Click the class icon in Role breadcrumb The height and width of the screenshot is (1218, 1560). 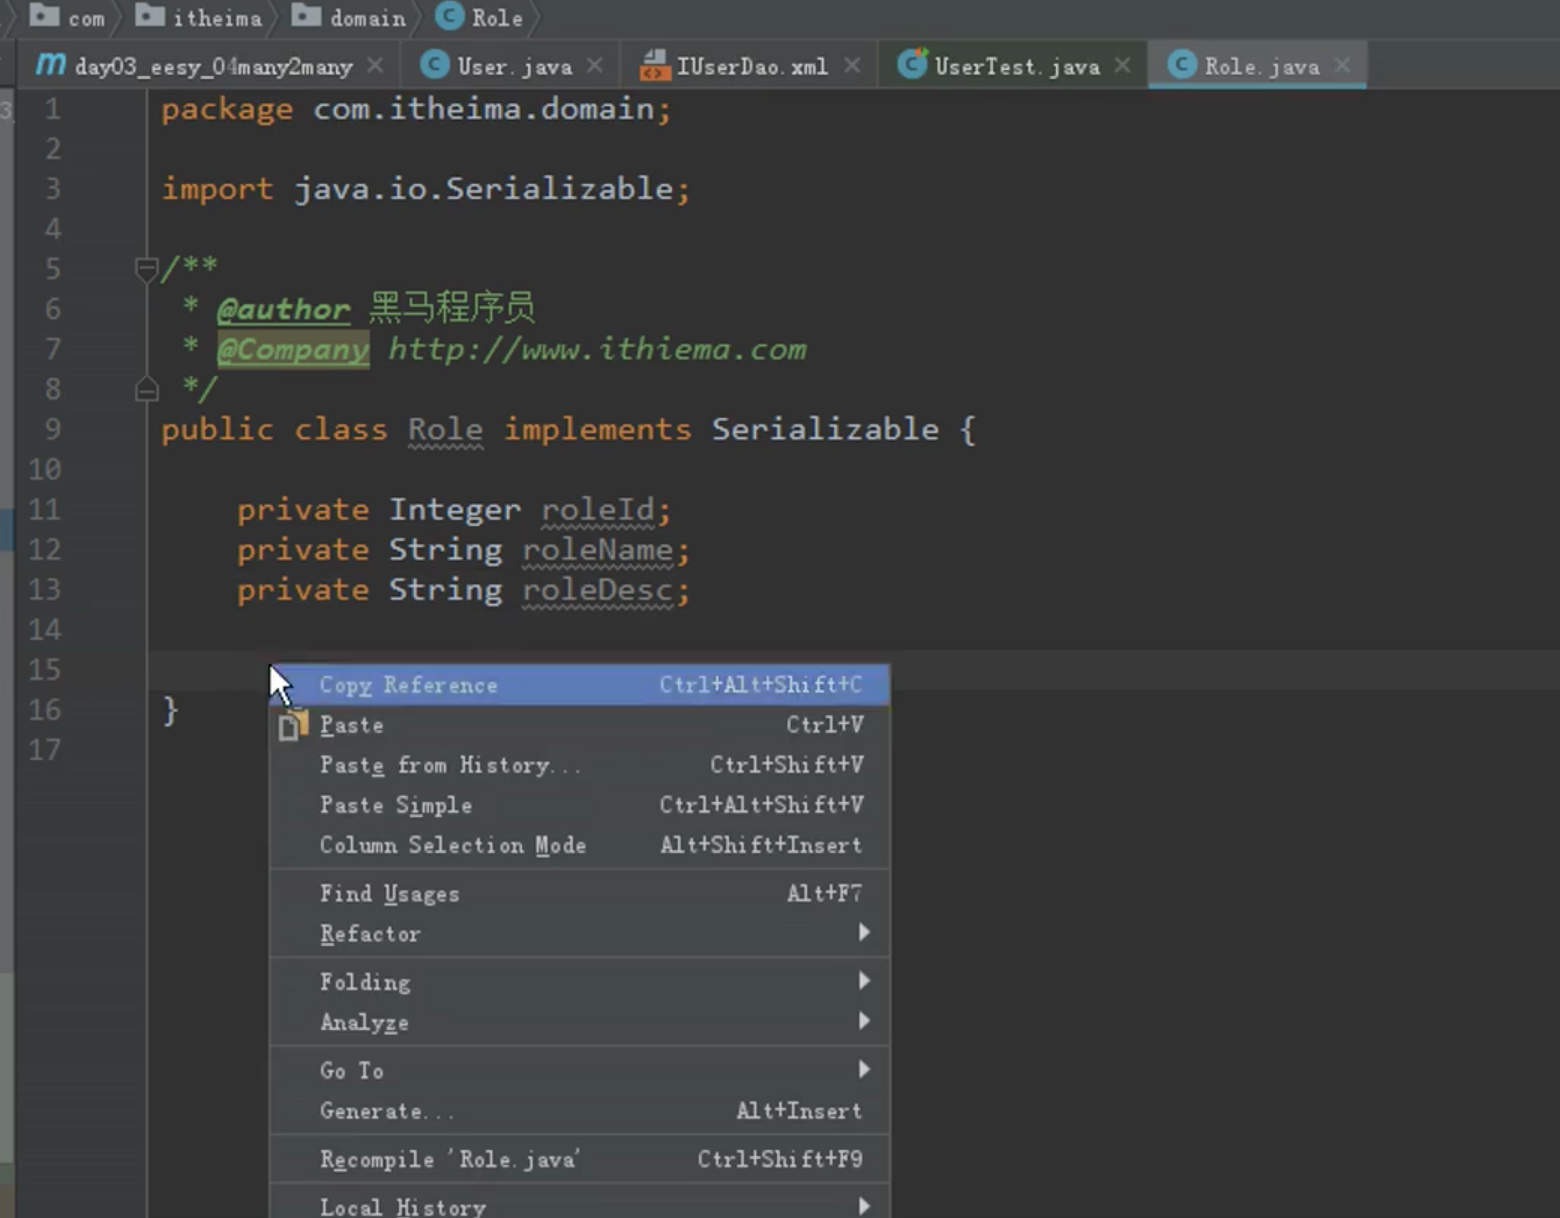point(450,16)
